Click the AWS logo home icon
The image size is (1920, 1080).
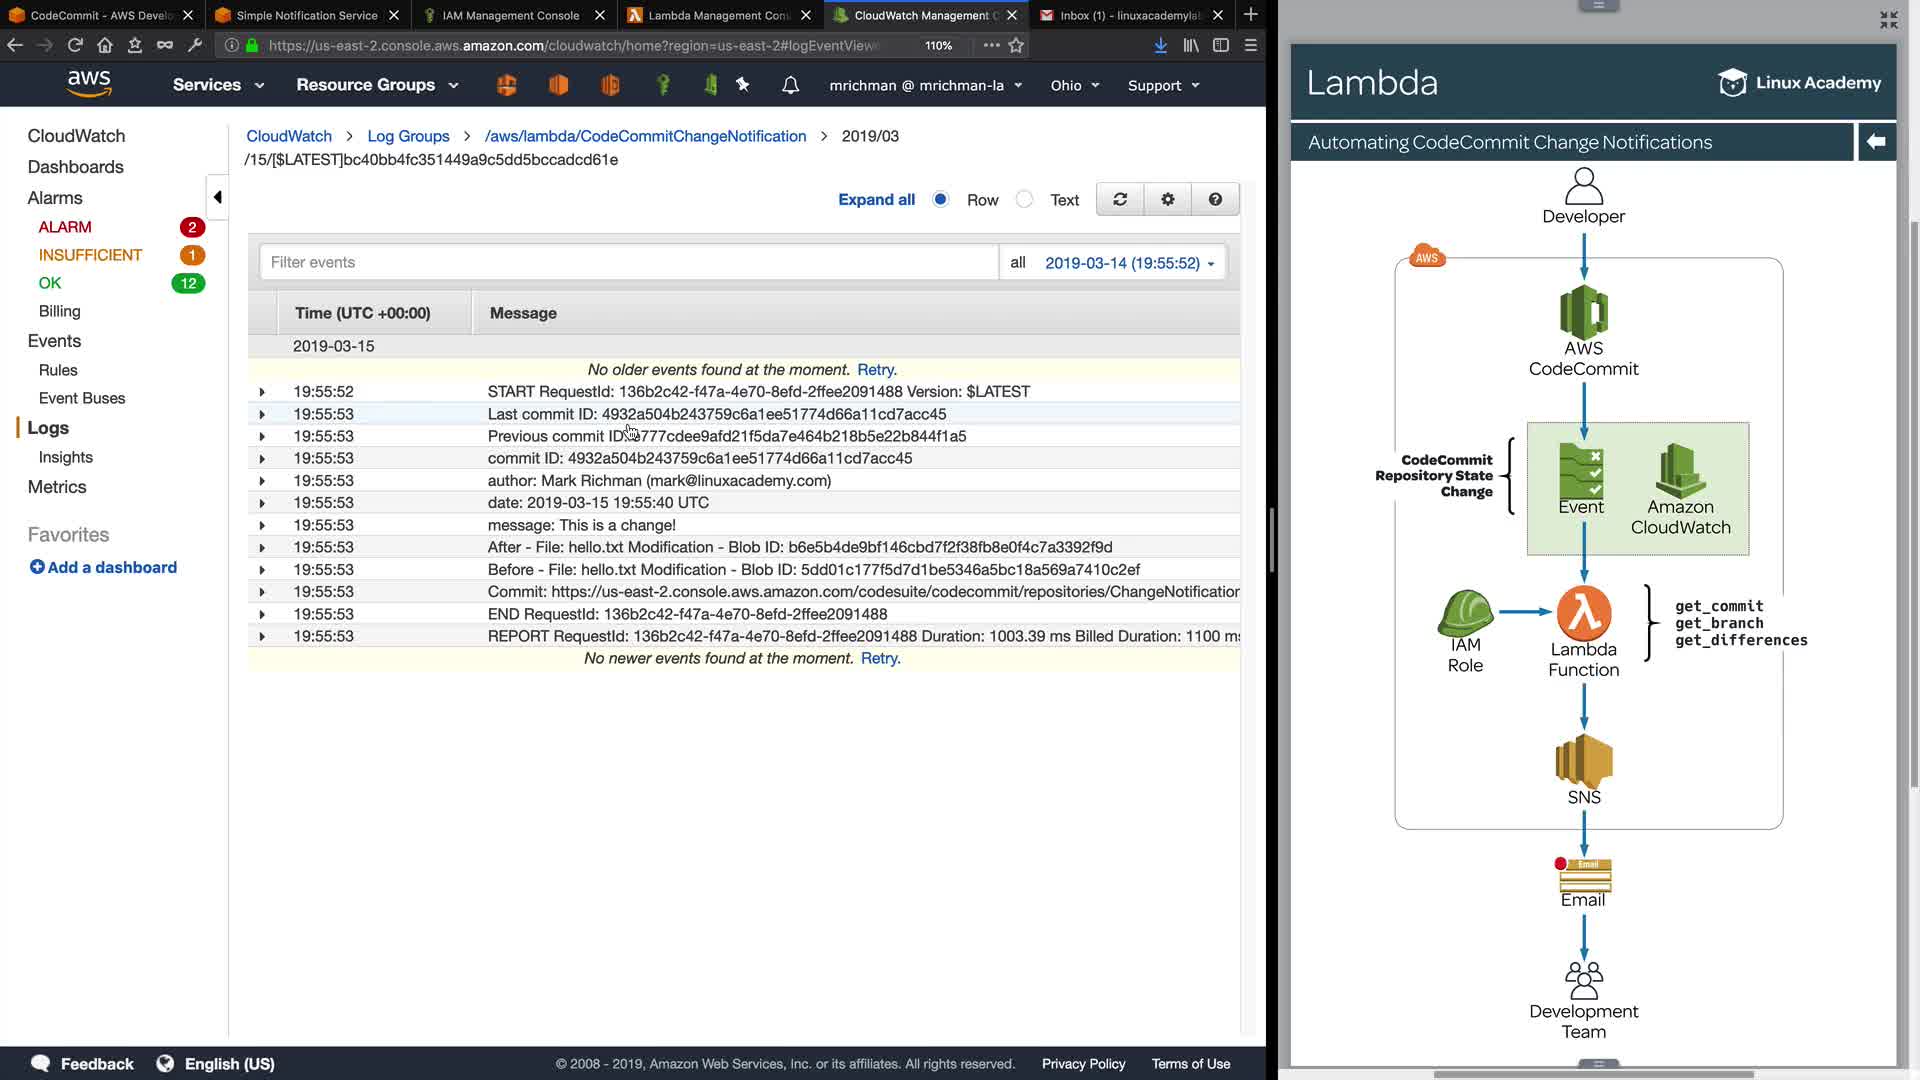point(89,84)
